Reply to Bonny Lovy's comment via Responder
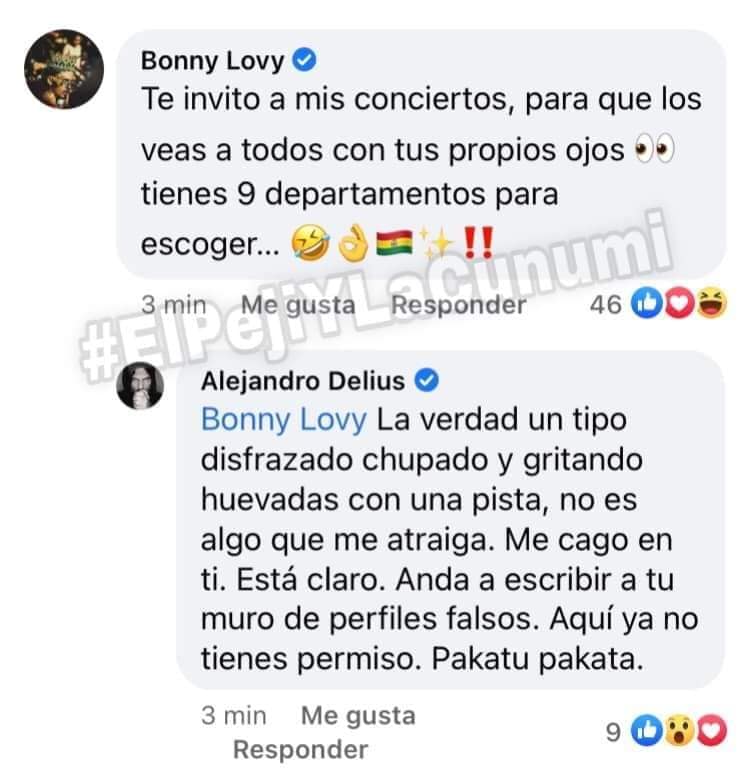The width and height of the screenshot is (750, 782). click(459, 305)
